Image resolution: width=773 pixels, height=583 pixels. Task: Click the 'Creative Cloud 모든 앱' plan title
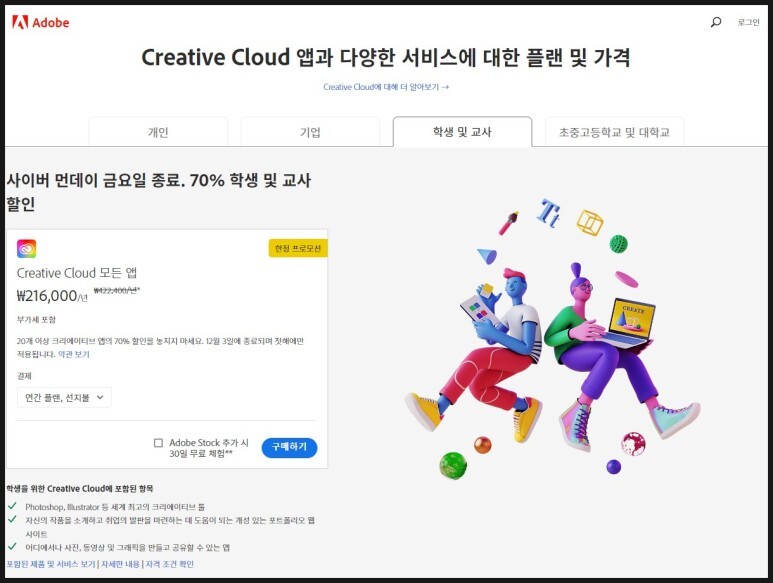[77, 273]
